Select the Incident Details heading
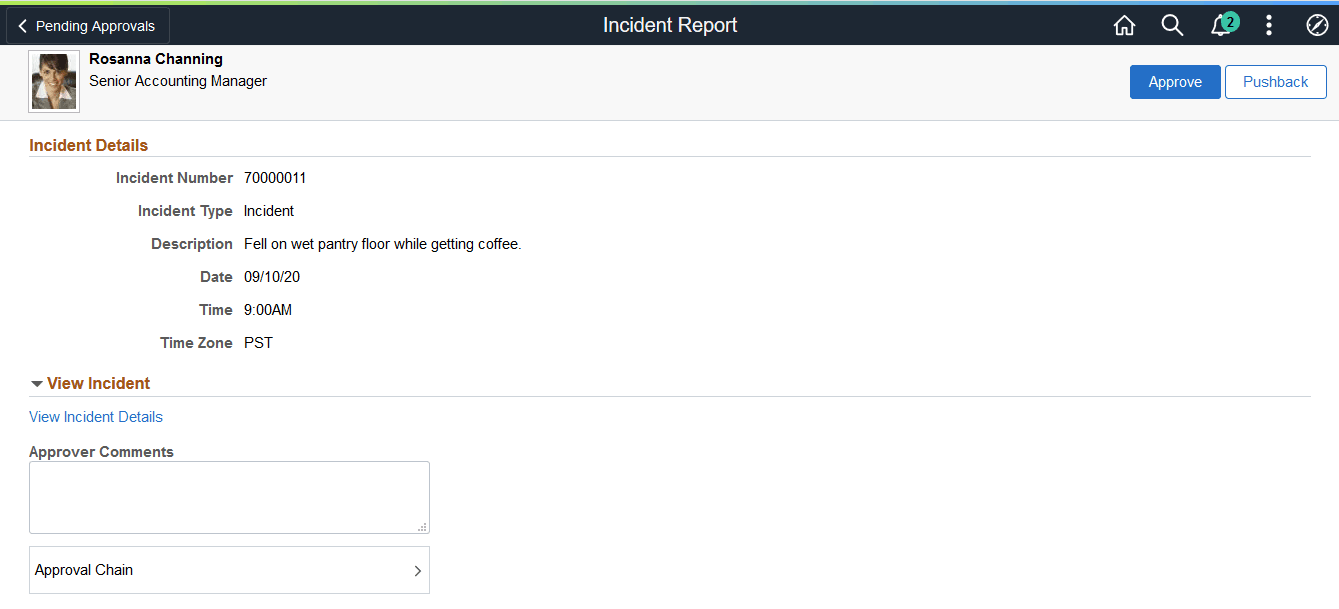This screenshot has width=1339, height=609. (88, 144)
